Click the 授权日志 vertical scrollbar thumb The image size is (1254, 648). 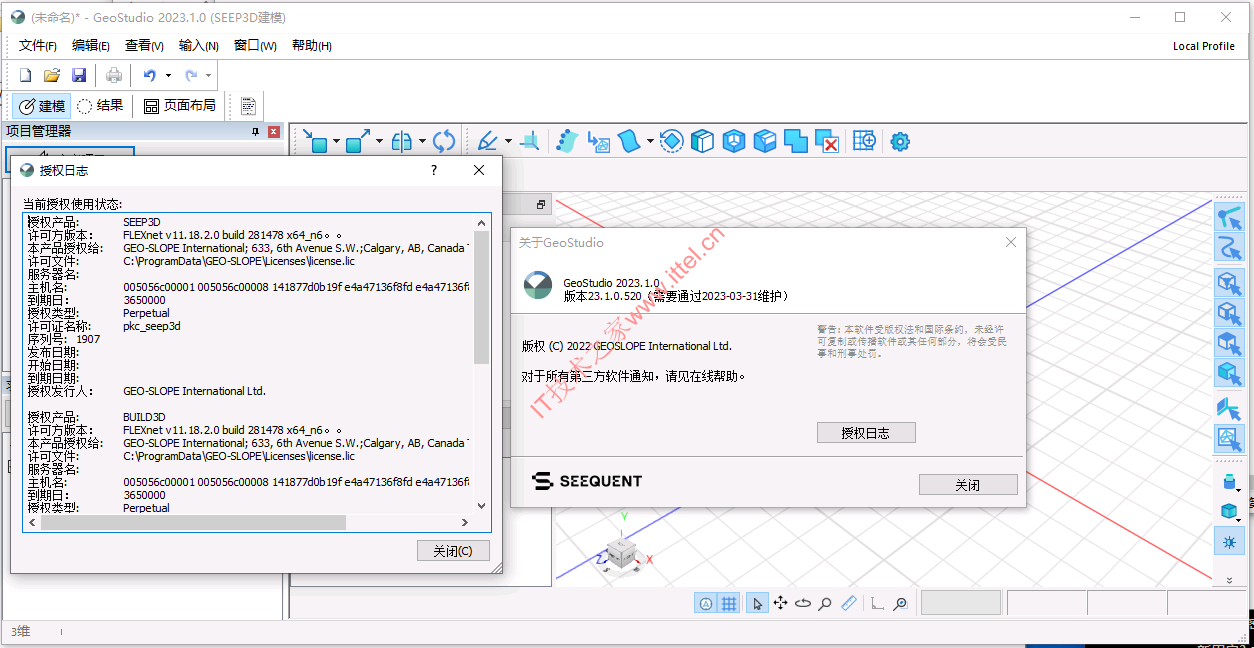click(481, 298)
